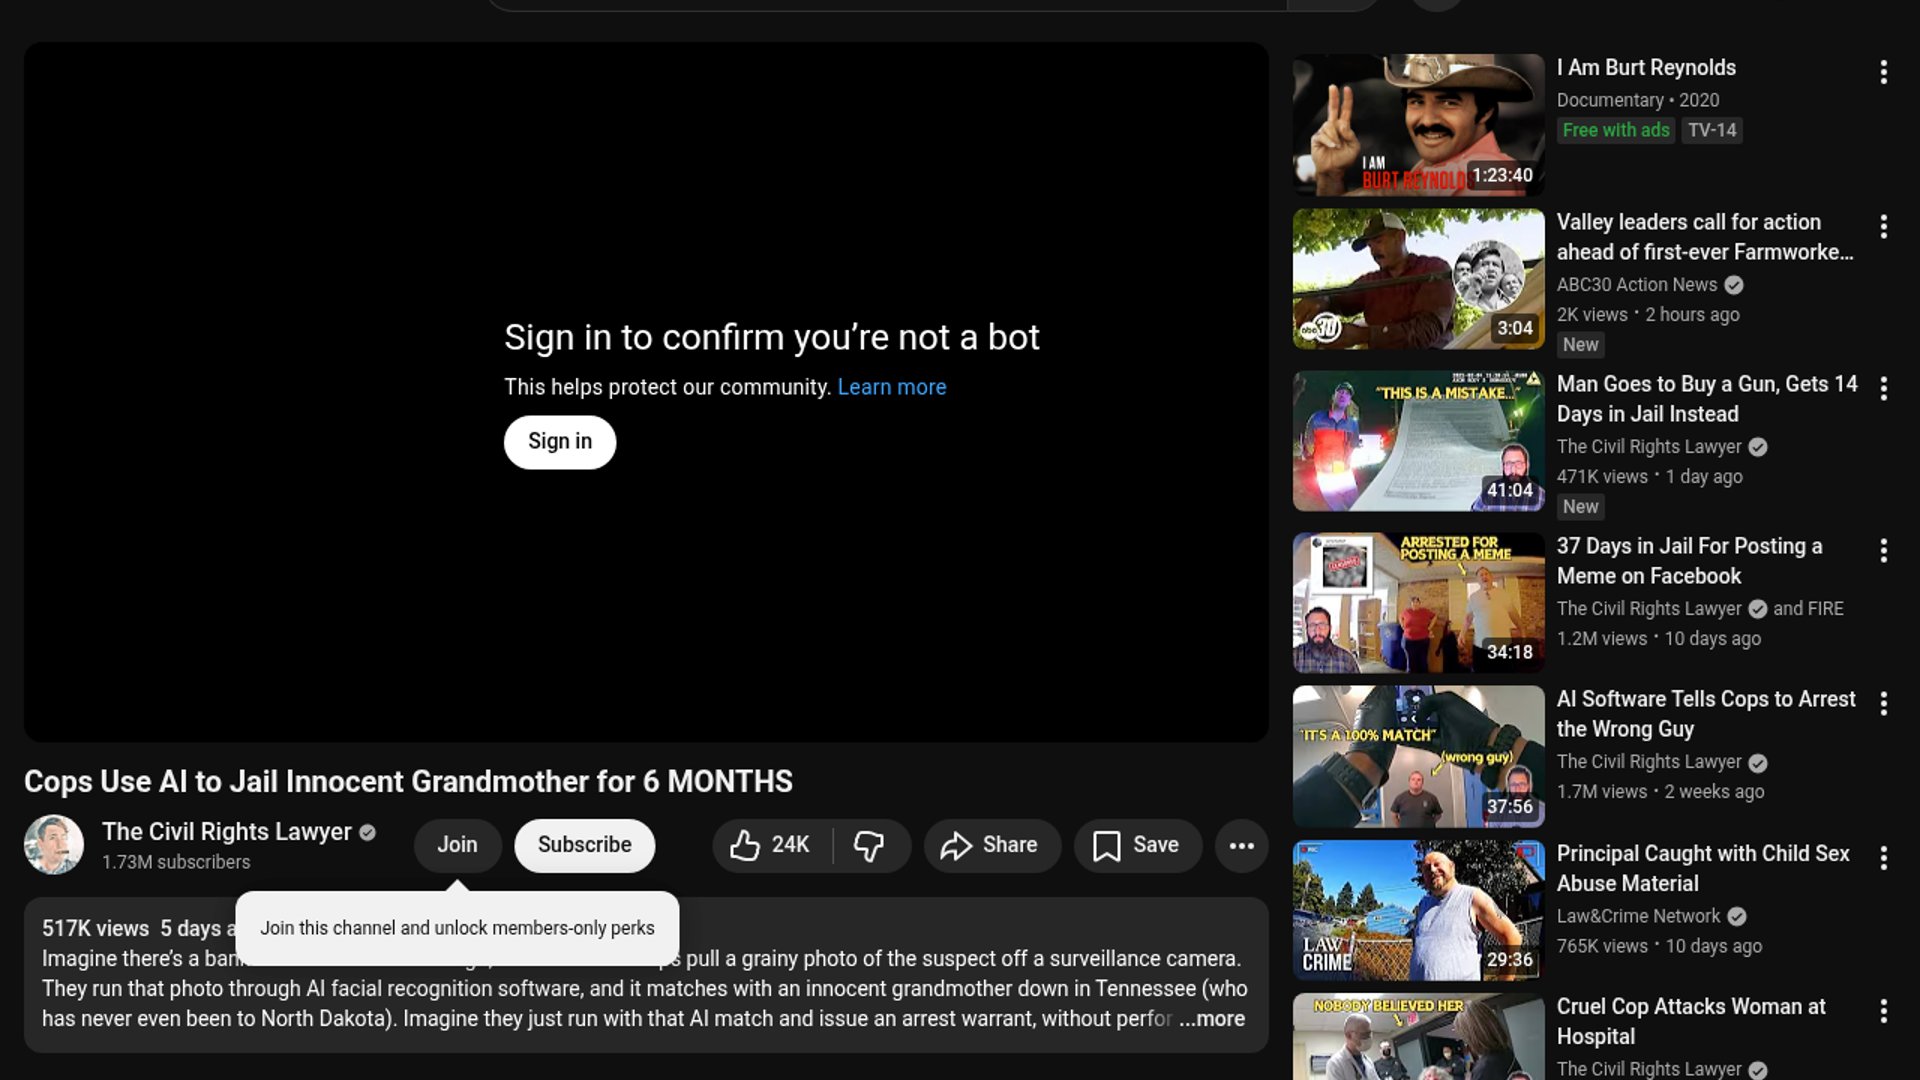Click the Share arrow button

(x=990, y=845)
